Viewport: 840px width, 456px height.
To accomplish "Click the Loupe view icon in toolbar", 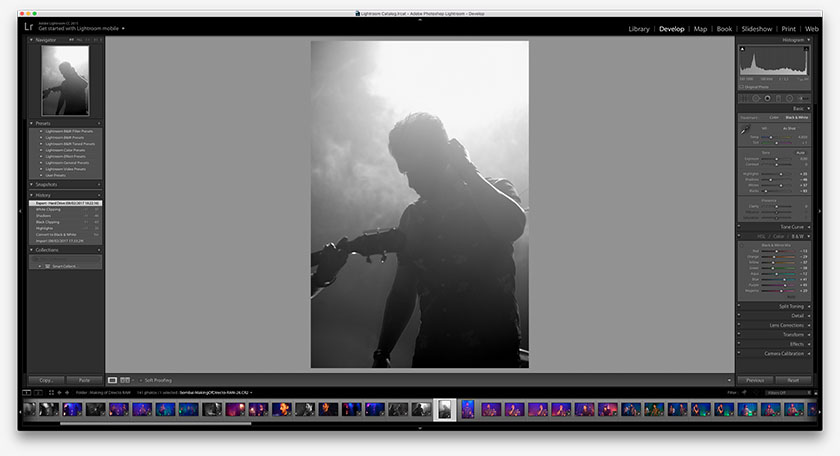I will 112,380.
